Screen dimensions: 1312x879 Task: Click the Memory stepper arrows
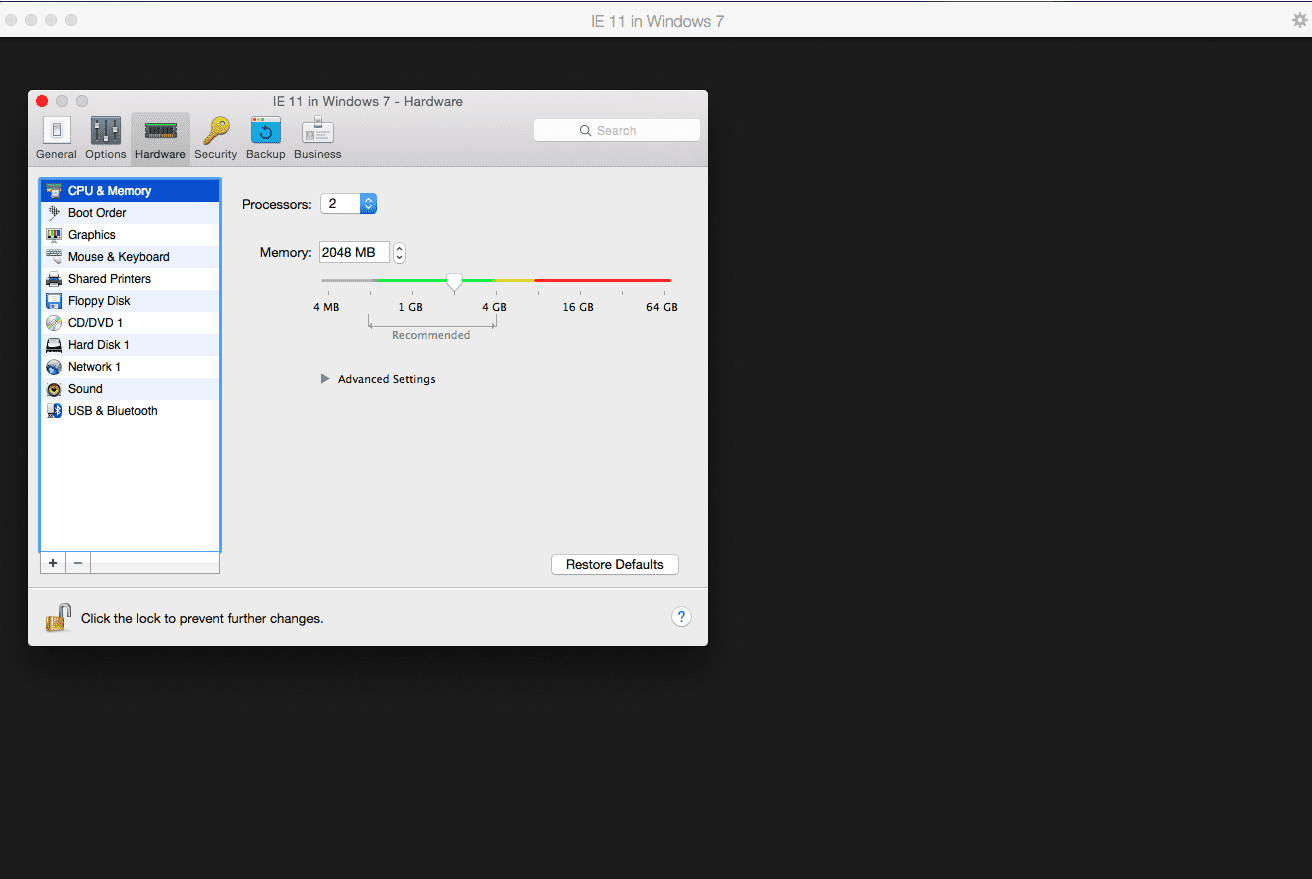pos(399,253)
